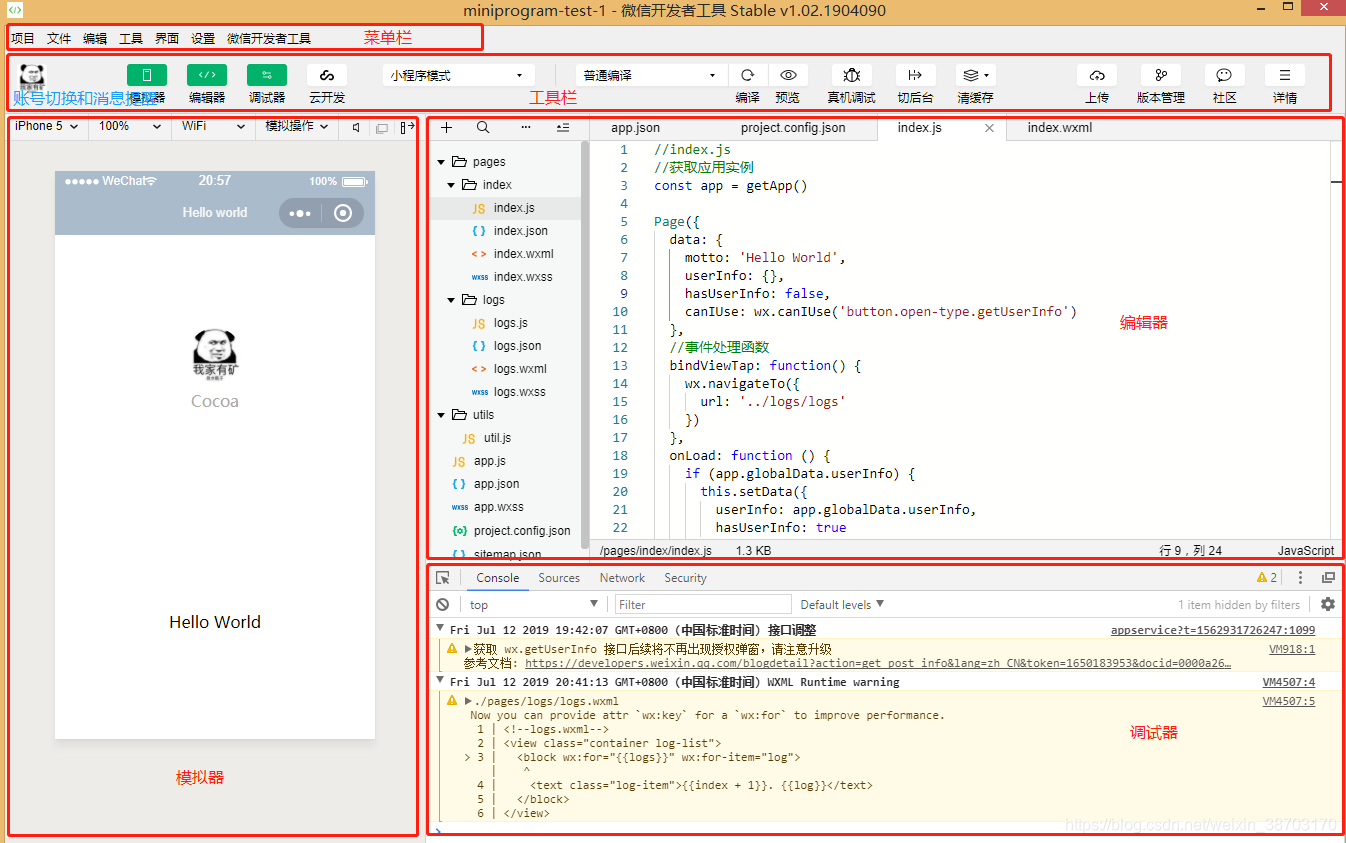Open the 文件 menu
Screen dimensions: 1346x843
[x=59, y=39]
